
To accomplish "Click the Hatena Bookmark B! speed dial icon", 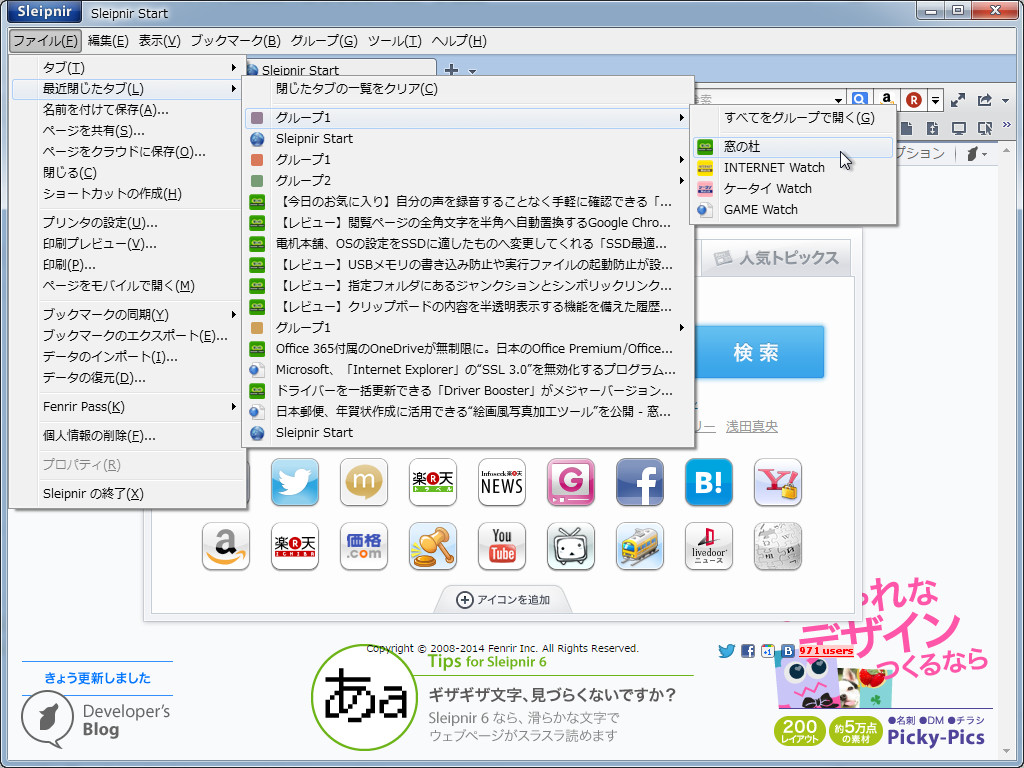I will tap(708, 482).
